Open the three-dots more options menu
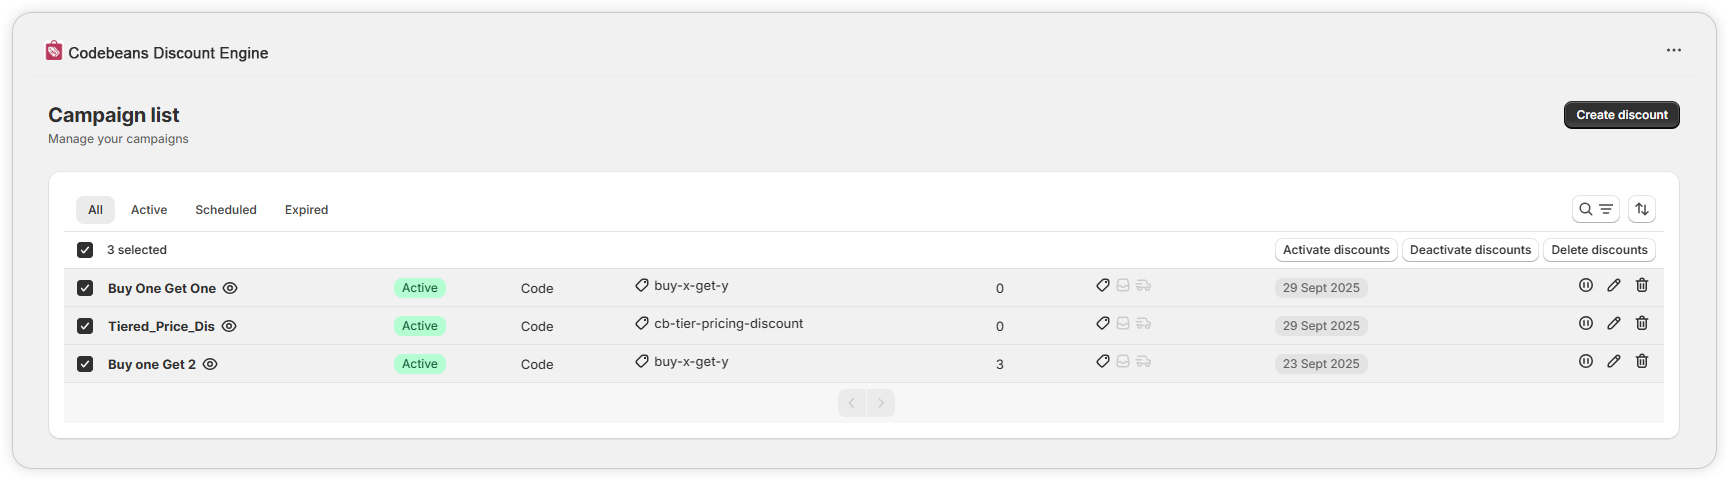This screenshot has height=481, width=1729. click(x=1673, y=51)
